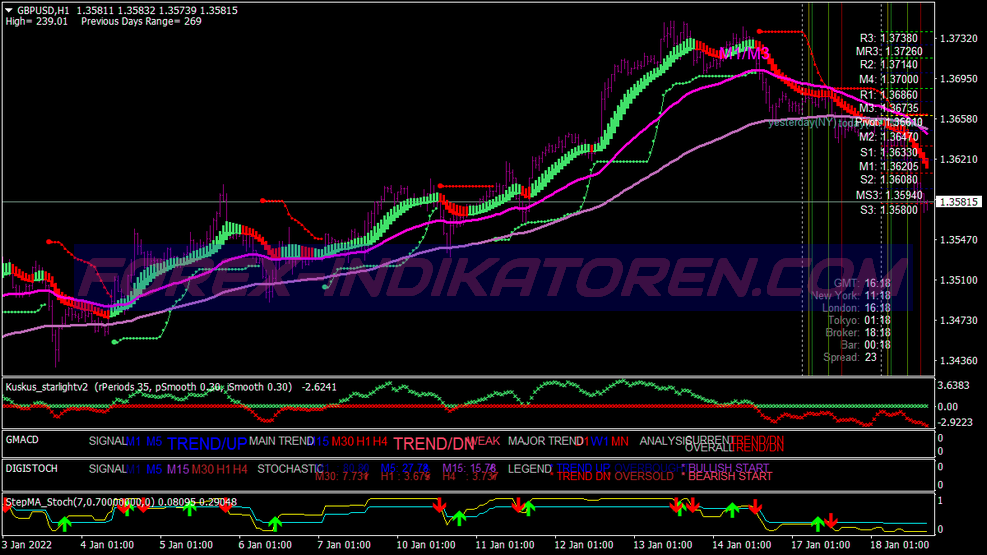Click the red down arrow above 10 Jan 01:00
987x555 pixels.
[x=439, y=504]
